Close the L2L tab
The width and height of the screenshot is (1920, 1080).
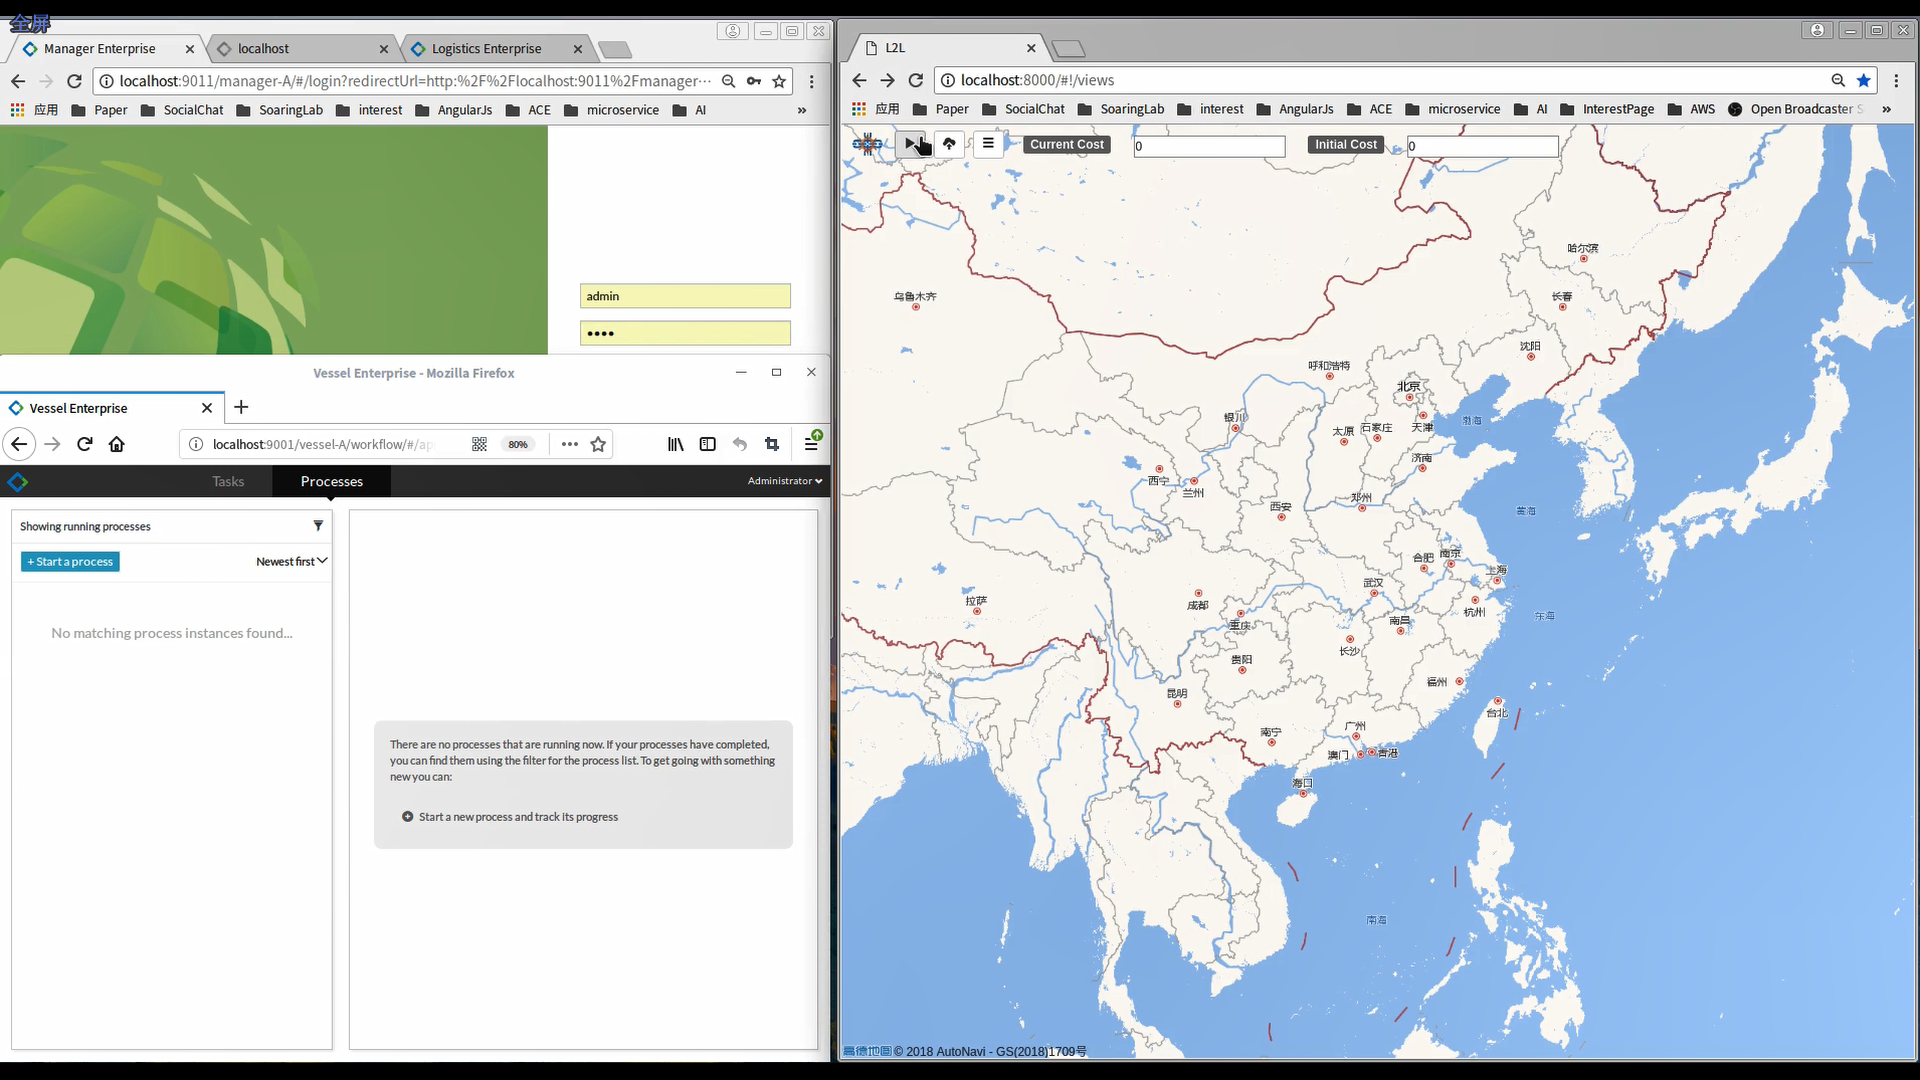(1031, 48)
